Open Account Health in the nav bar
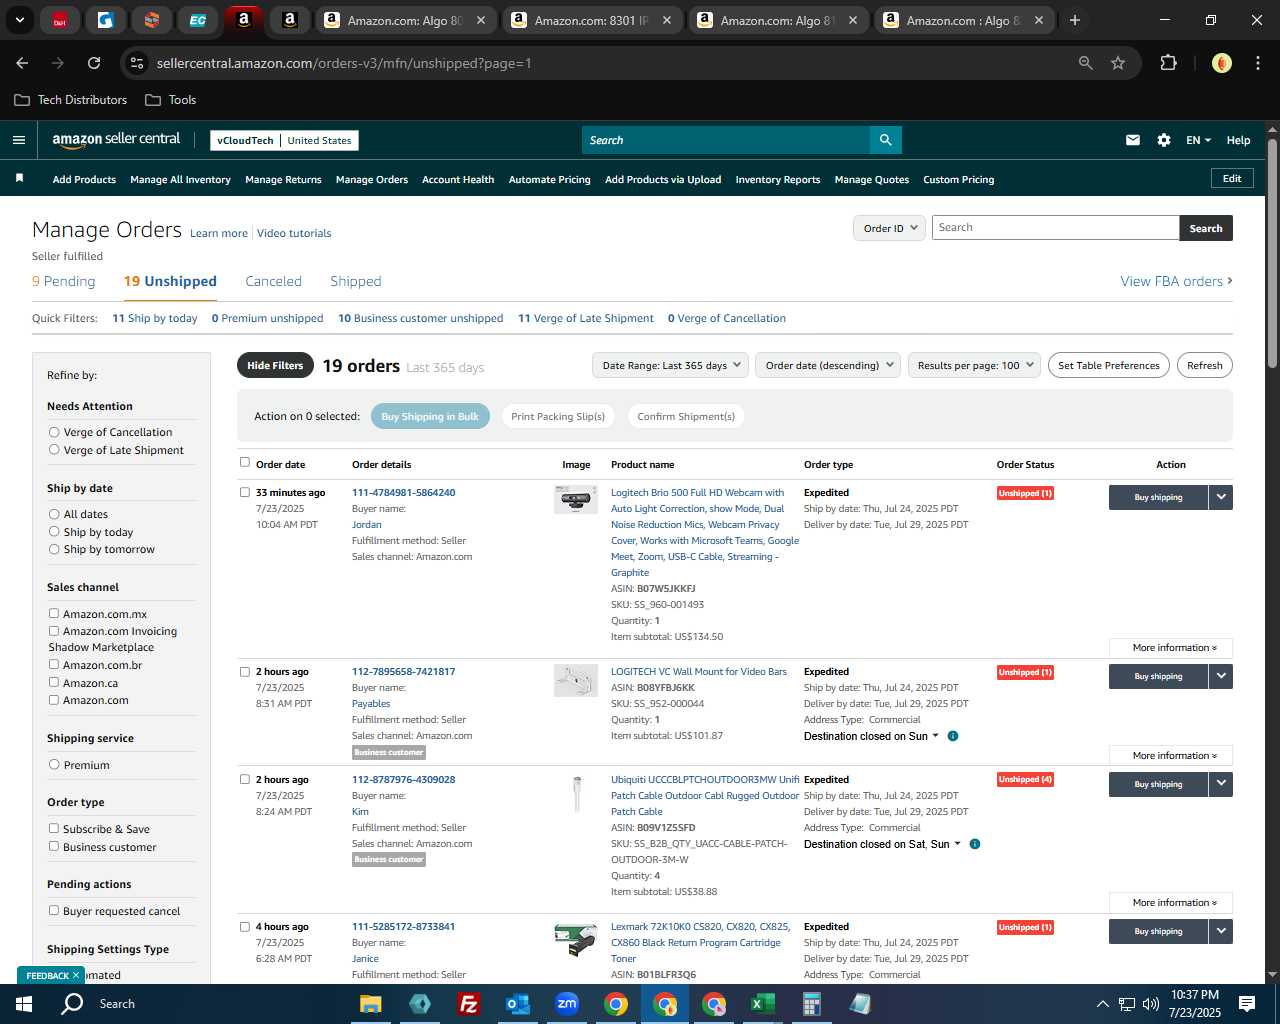1280x1024 pixels. point(458,180)
